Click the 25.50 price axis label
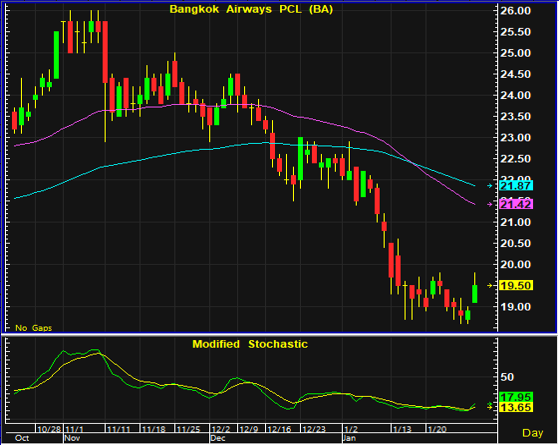 point(516,32)
